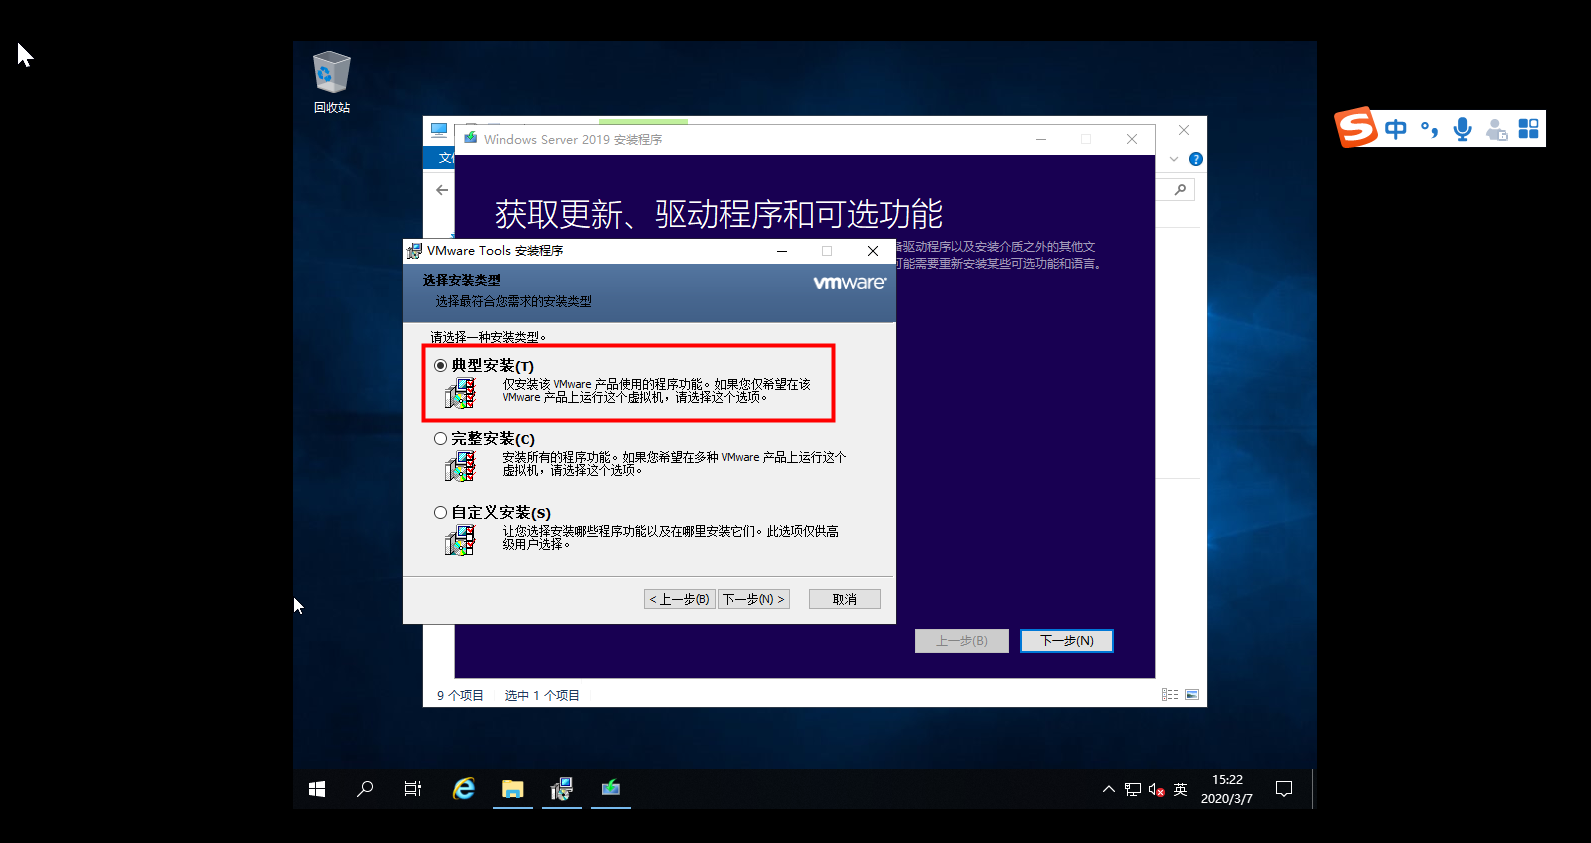Open taskbar search magnifier
Viewport: 1591px width, 843px height.
[365, 789]
